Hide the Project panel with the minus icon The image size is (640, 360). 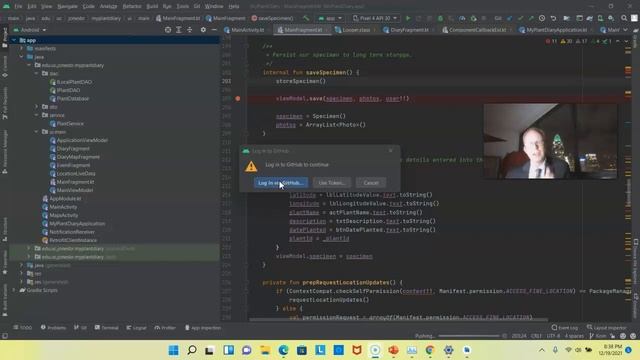point(214,30)
